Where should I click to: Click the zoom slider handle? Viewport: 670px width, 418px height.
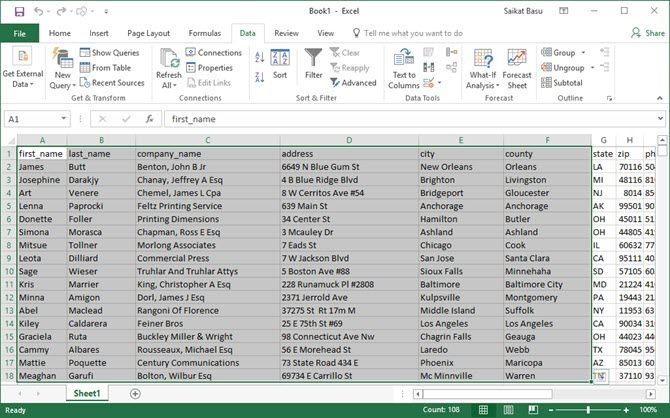[588, 410]
